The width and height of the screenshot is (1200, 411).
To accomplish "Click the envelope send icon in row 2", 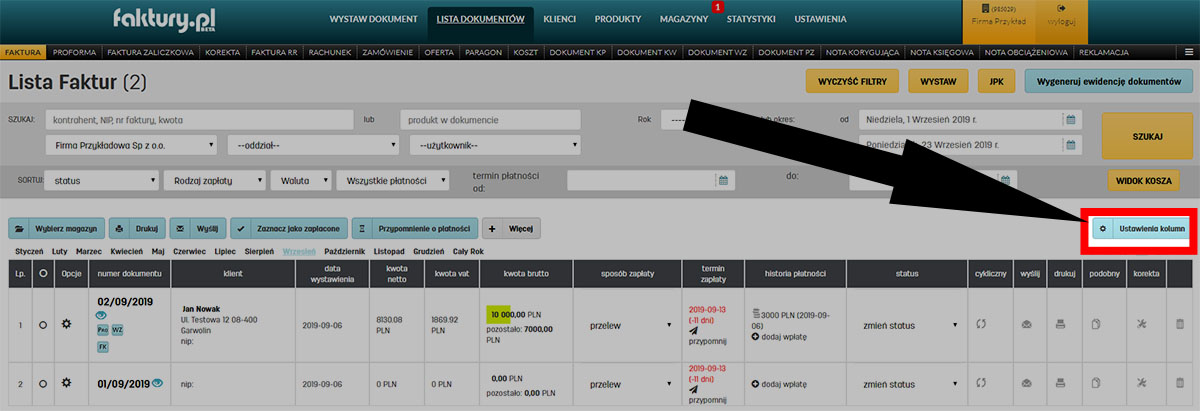I will [1025, 383].
